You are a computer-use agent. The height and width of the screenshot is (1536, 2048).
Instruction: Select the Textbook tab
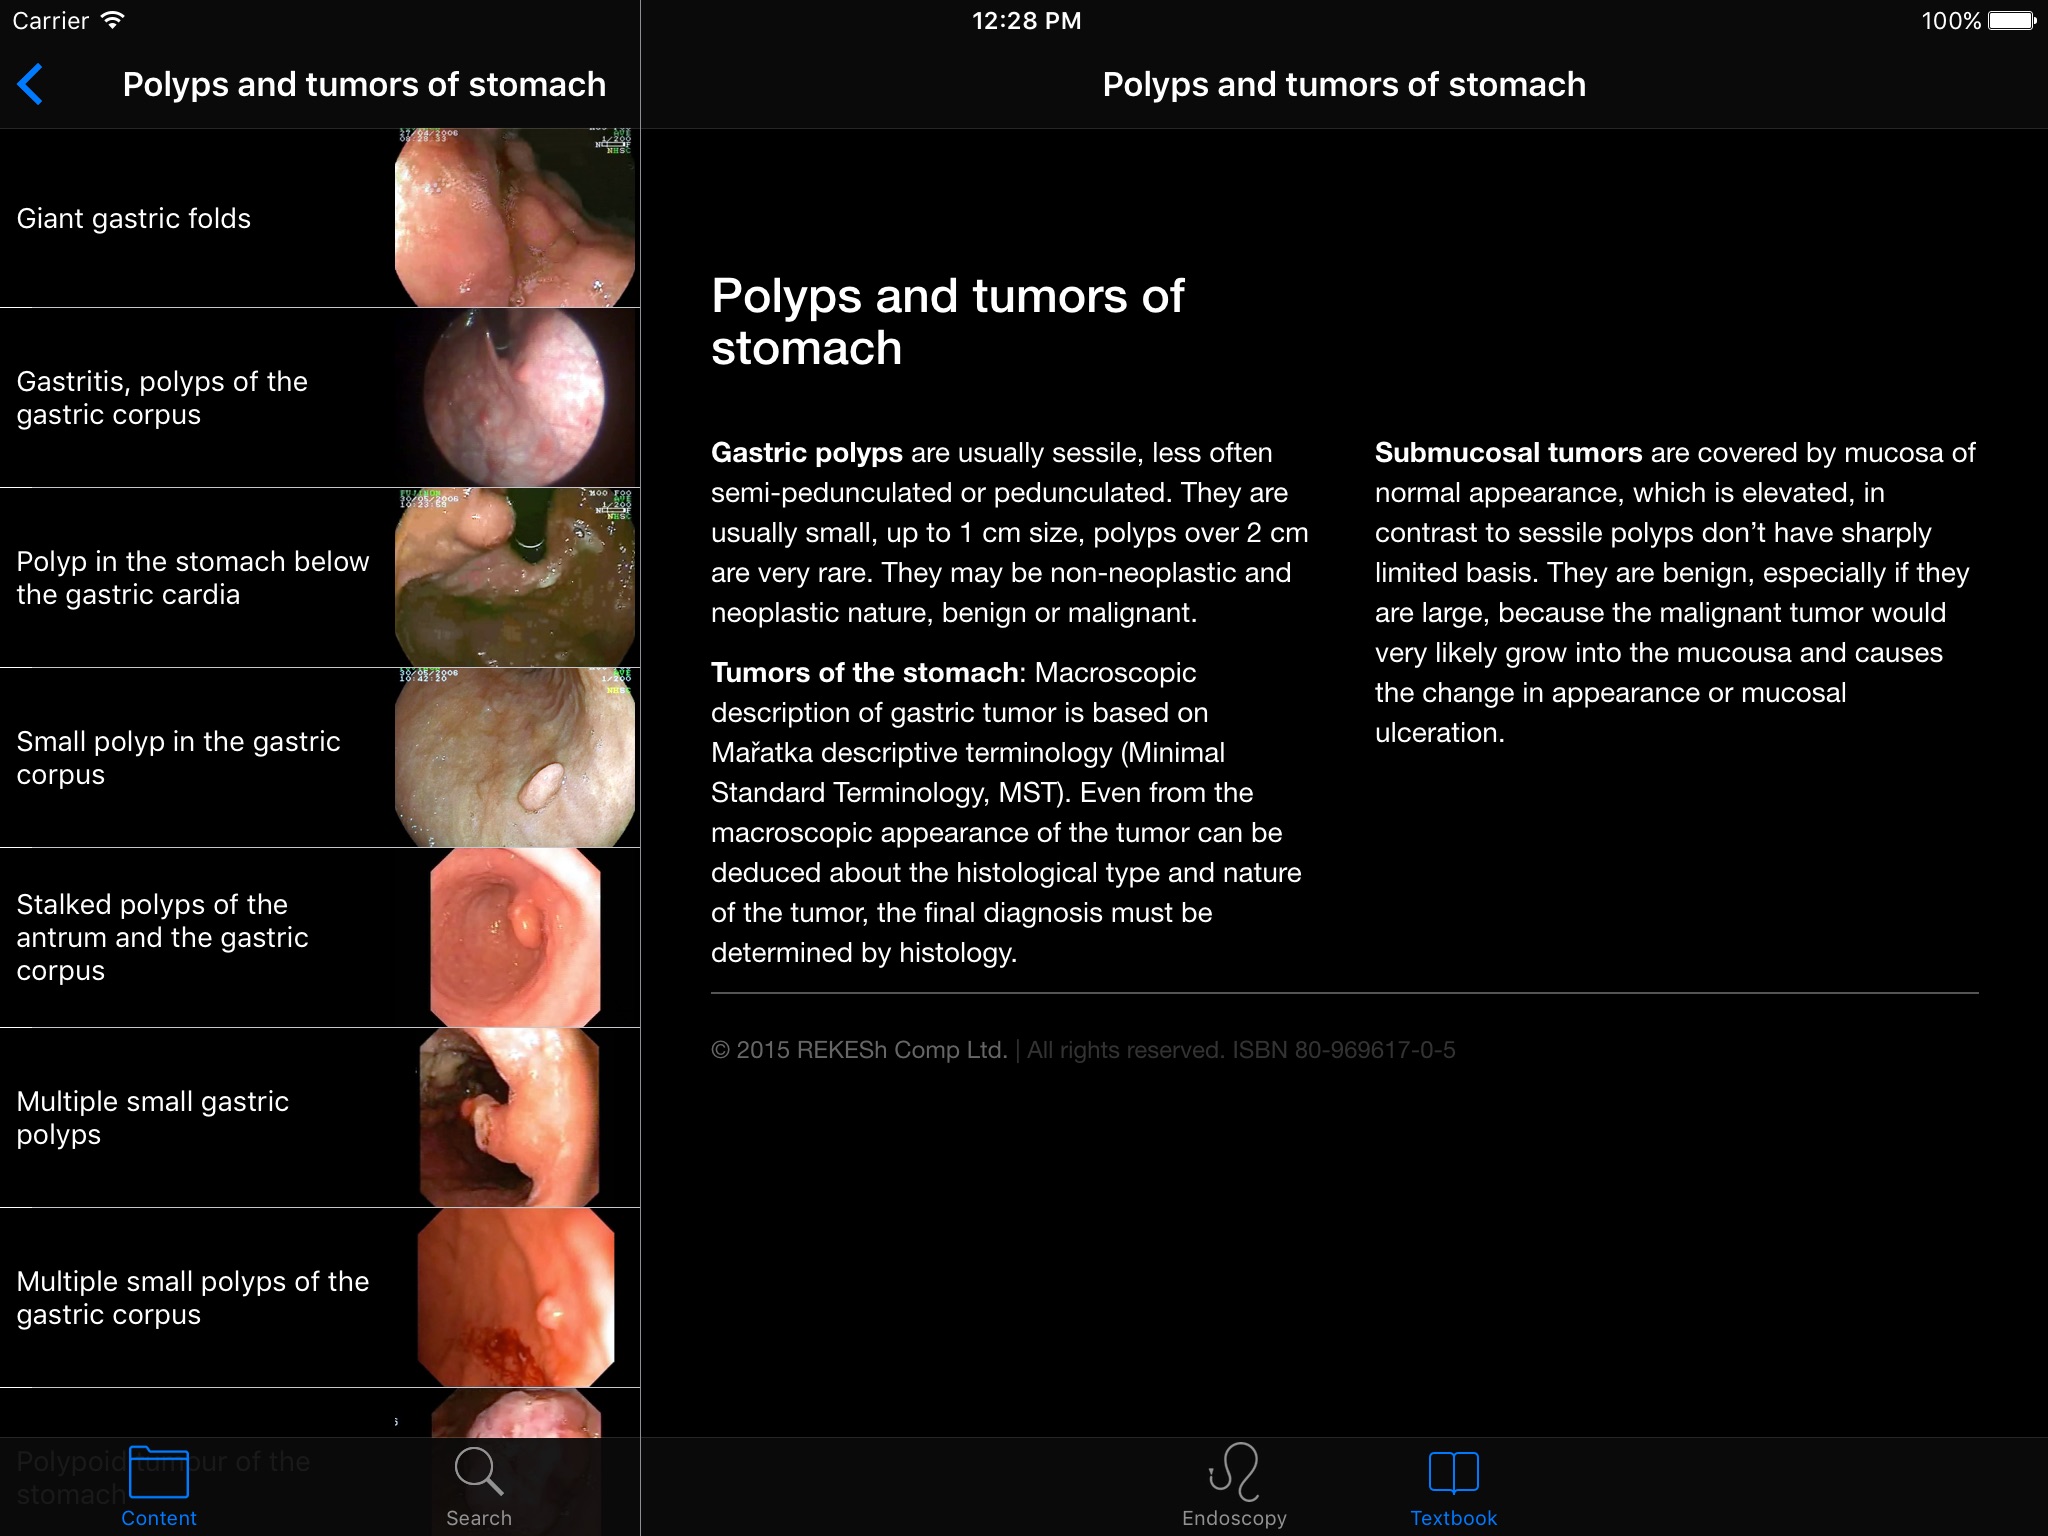click(1453, 1487)
